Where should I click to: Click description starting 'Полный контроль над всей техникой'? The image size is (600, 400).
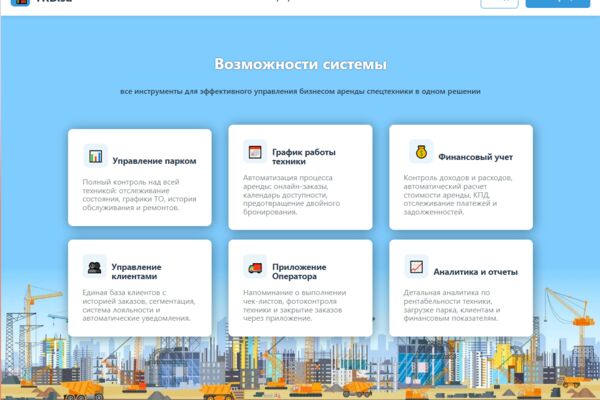click(139, 195)
